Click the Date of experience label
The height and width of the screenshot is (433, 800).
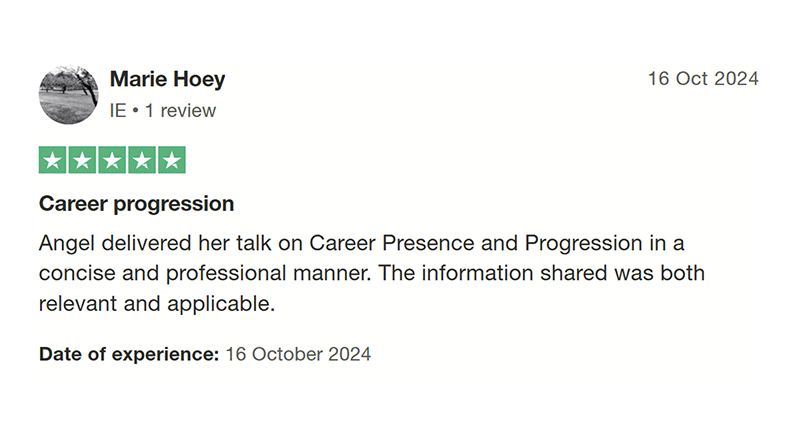pos(129,354)
